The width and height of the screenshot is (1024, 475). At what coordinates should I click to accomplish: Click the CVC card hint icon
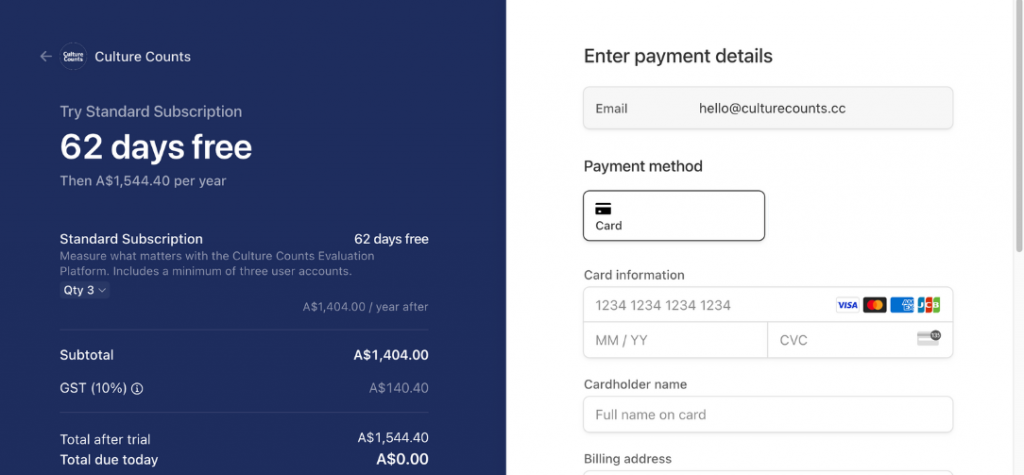pyautogui.click(x=929, y=338)
